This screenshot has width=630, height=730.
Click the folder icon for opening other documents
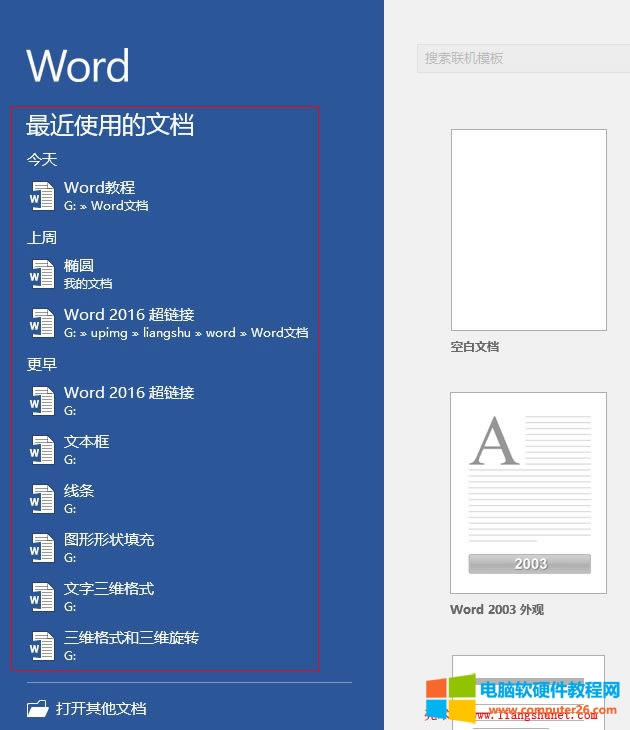[x=38, y=709]
